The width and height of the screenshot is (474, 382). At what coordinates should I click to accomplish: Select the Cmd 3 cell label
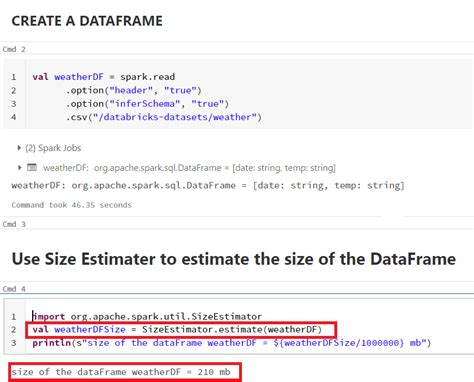tap(14, 224)
